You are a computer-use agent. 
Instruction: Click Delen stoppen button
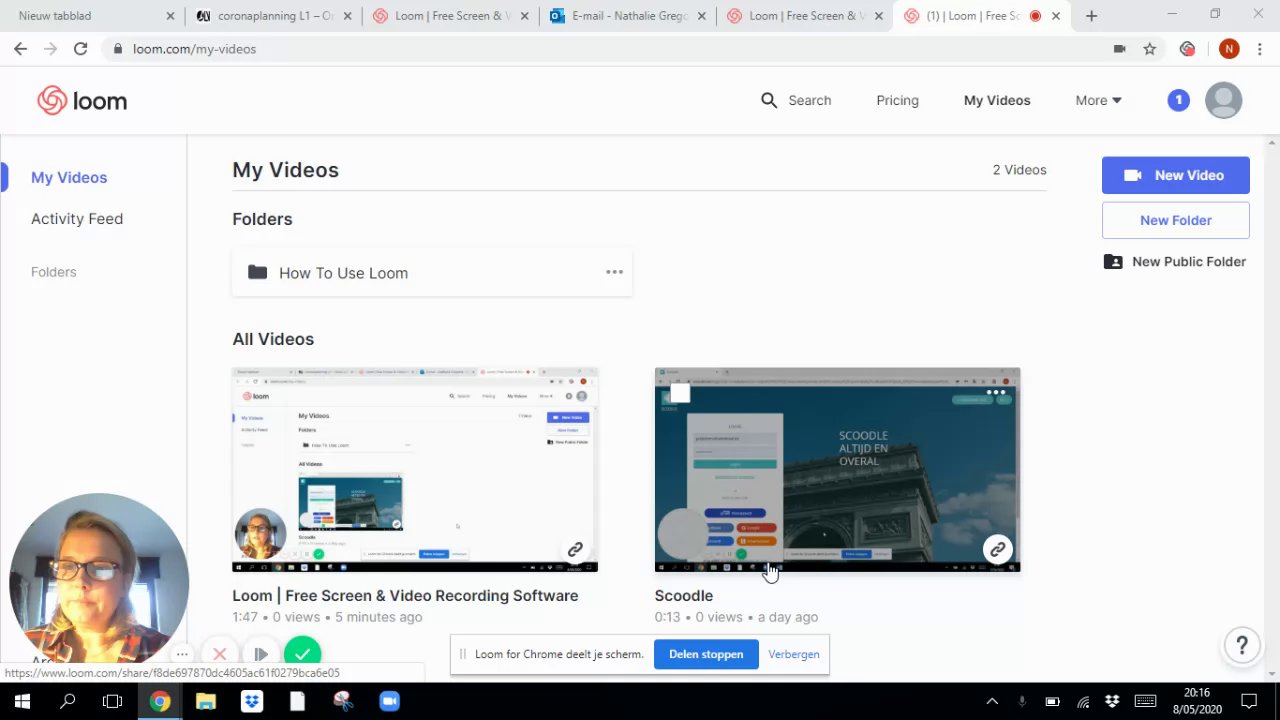(x=706, y=654)
